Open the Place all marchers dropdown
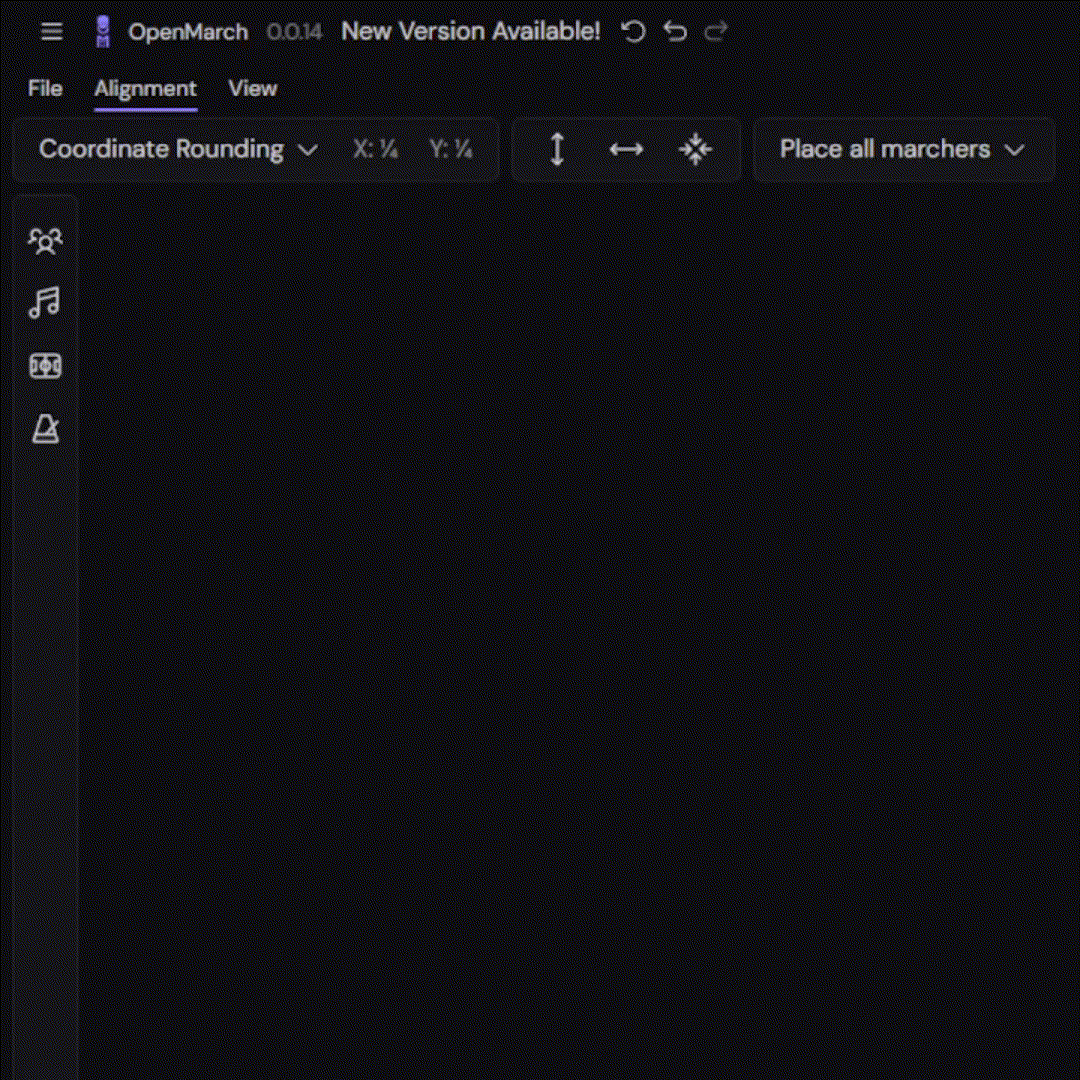1080x1080 pixels. point(902,150)
